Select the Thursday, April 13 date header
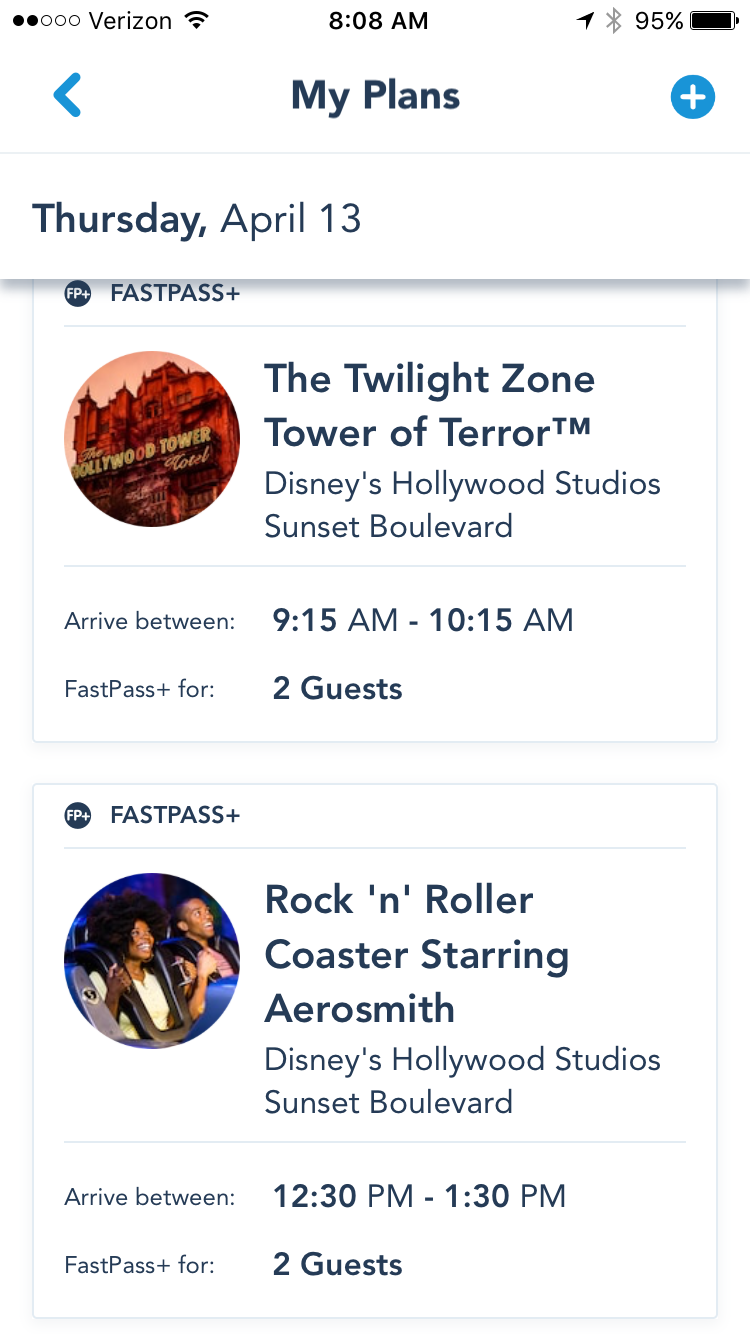This screenshot has width=750, height=1334. click(197, 218)
